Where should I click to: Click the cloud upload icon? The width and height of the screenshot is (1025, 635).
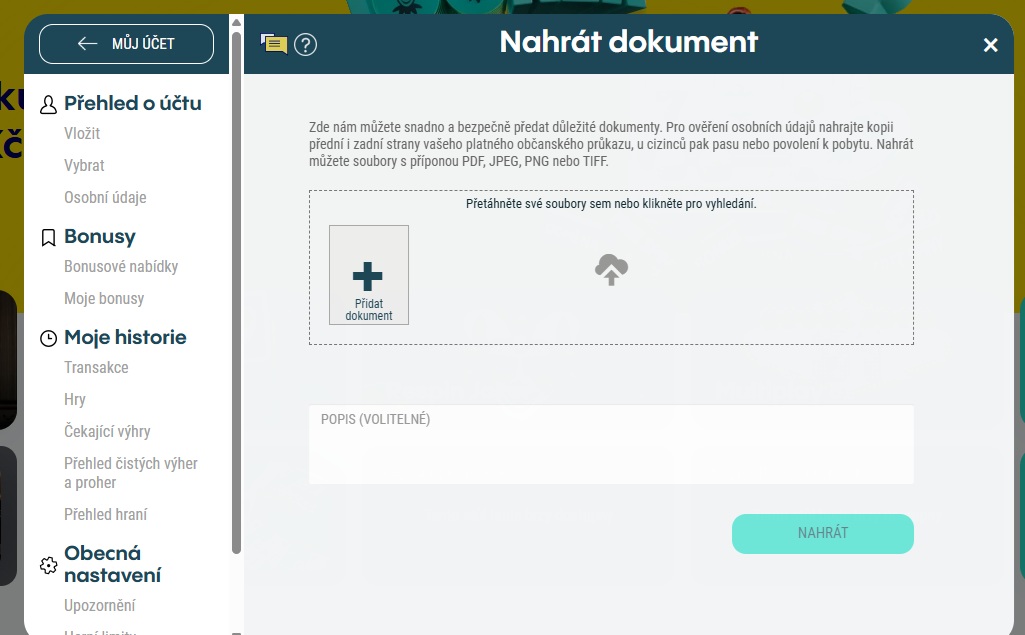tap(611, 270)
